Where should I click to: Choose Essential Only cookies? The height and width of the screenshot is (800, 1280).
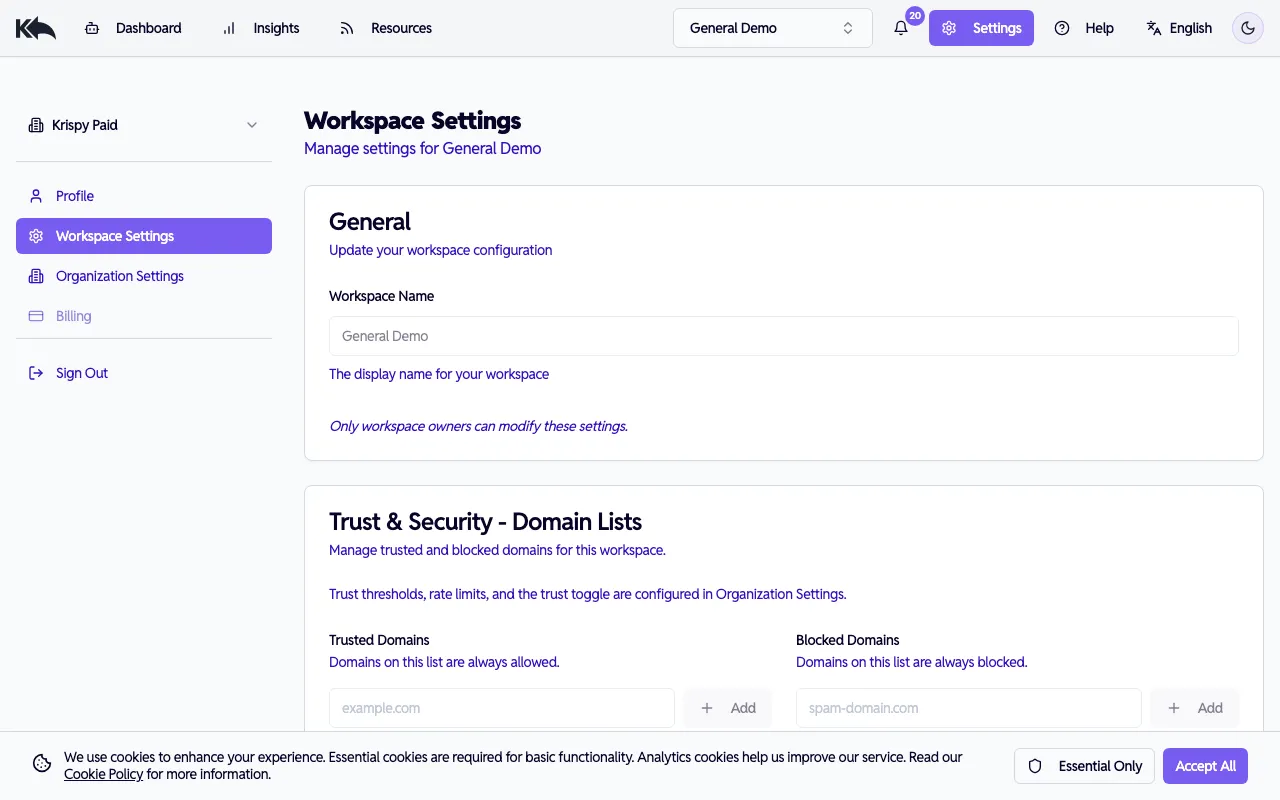(x=1084, y=765)
